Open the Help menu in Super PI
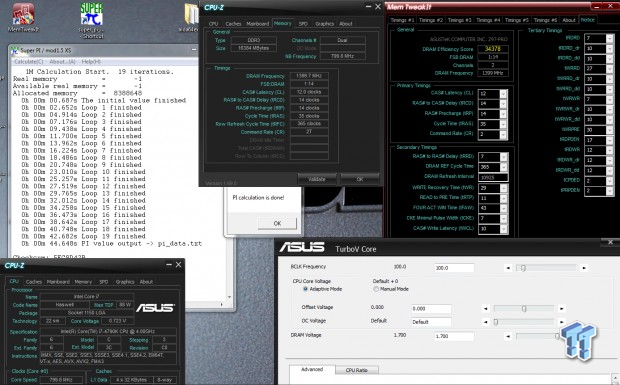The width and height of the screenshot is (620, 385). (x=91, y=62)
